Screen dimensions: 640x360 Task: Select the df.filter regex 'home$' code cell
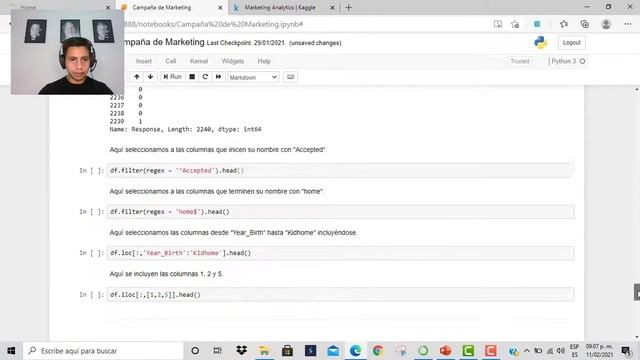point(340,212)
